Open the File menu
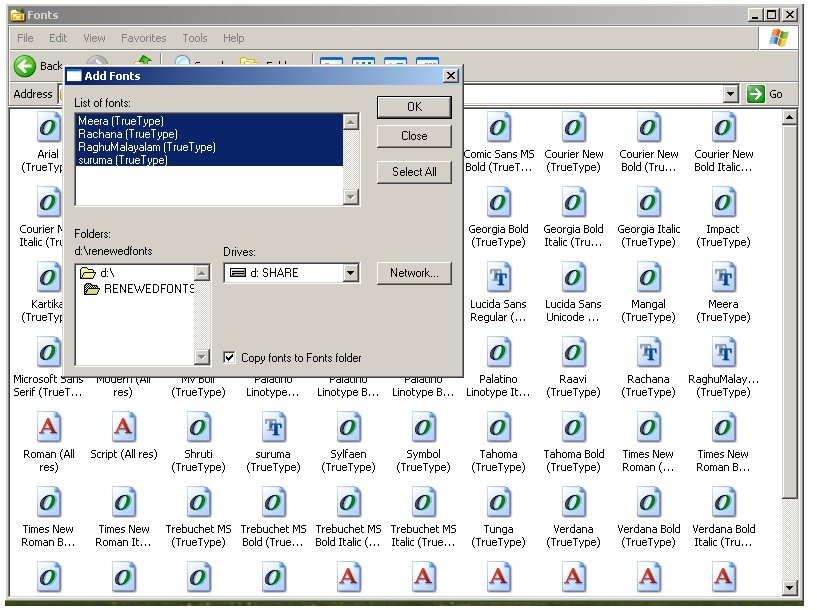The image size is (817, 610). point(25,38)
